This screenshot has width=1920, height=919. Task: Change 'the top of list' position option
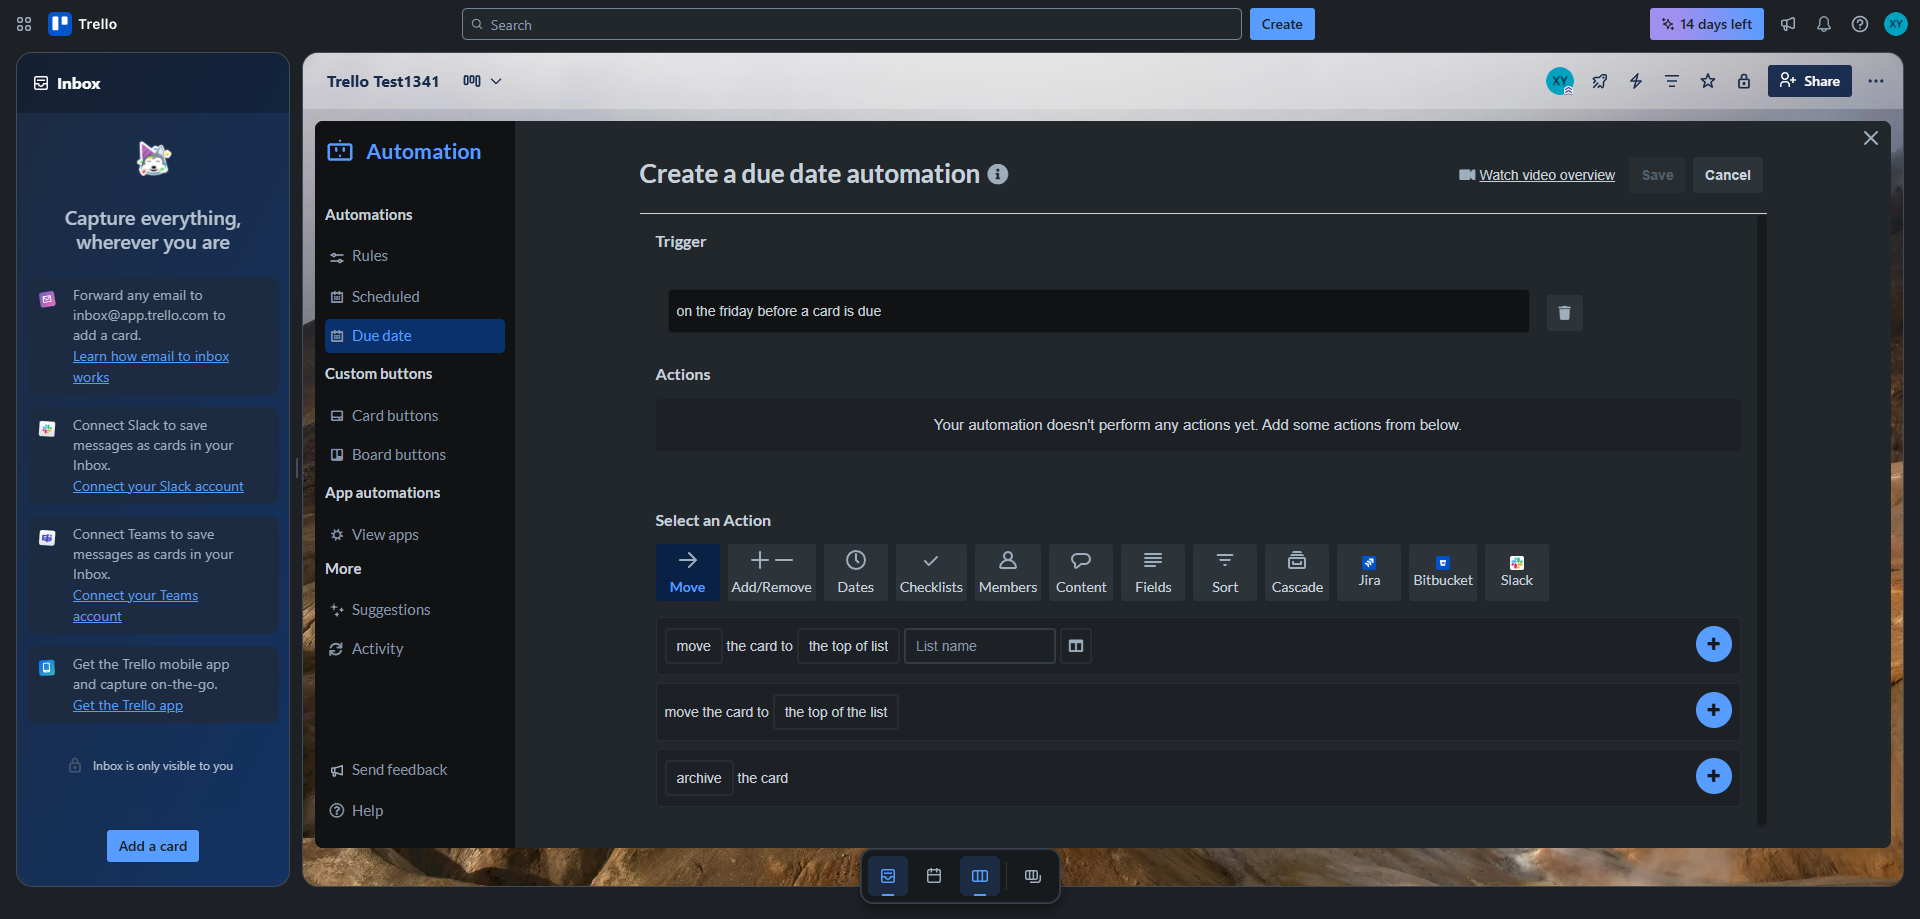(x=848, y=646)
